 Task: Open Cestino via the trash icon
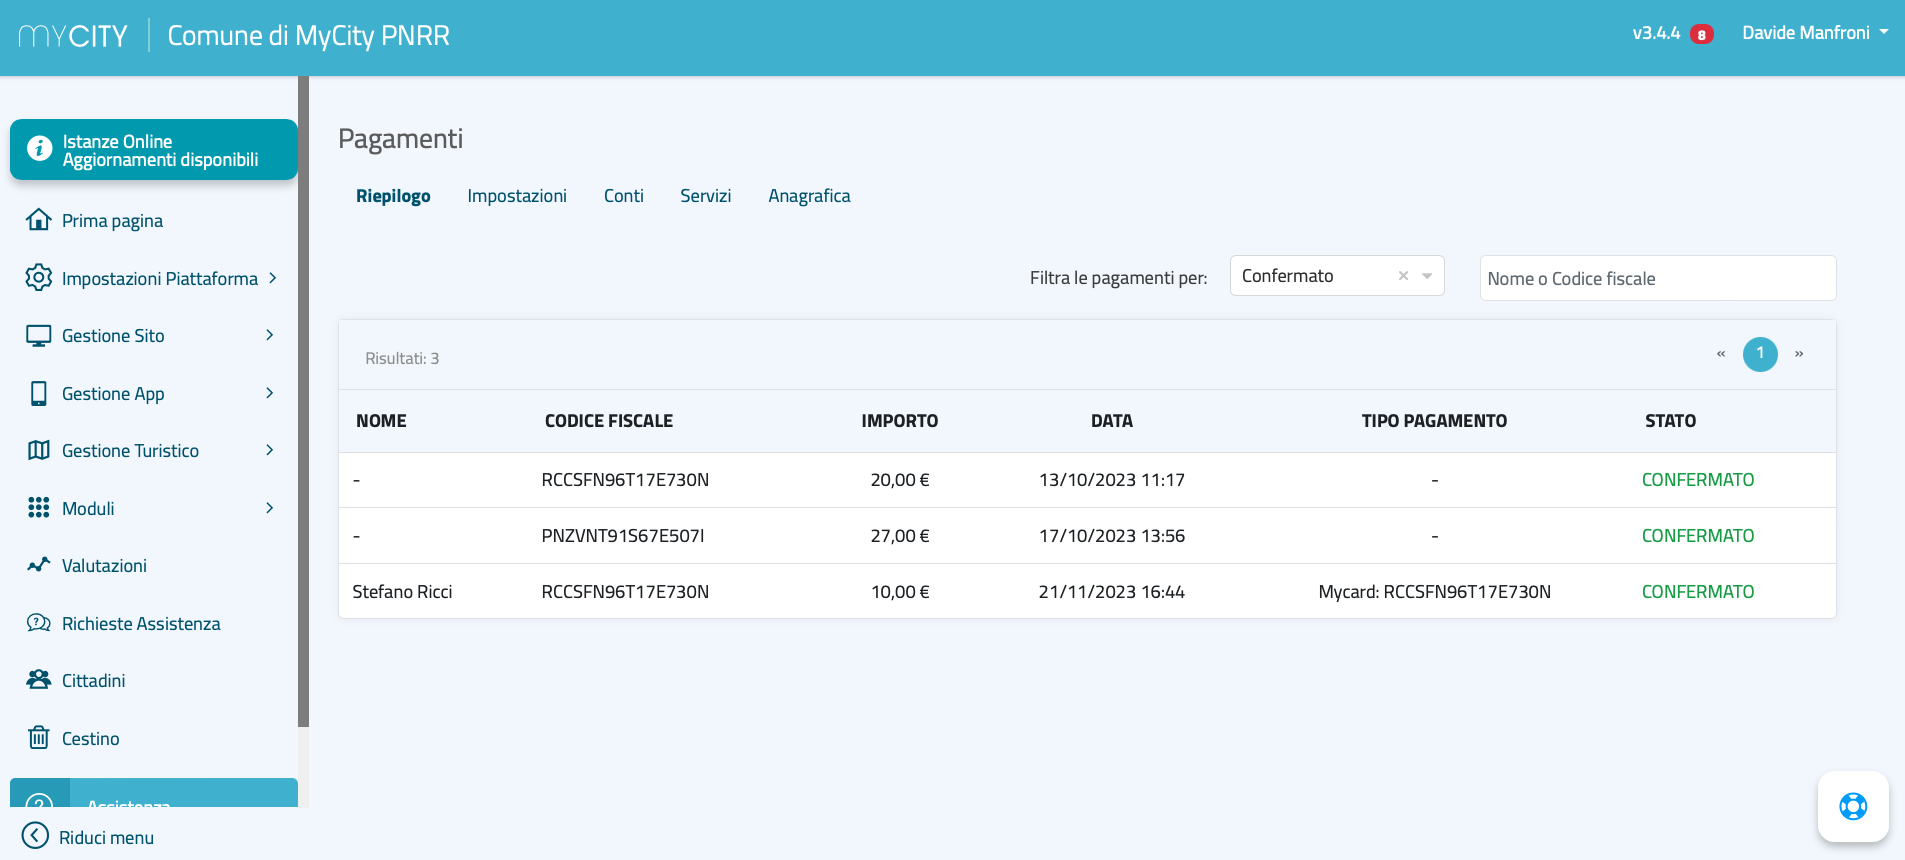(x=38, y=738)
